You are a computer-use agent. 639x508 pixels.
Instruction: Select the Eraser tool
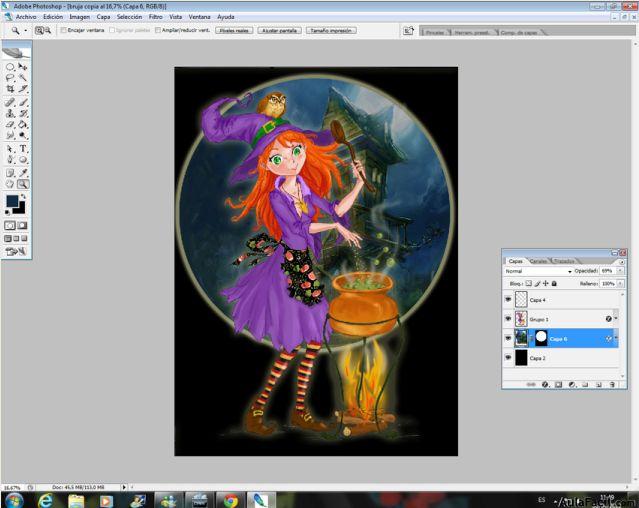(x=10, y=124)
